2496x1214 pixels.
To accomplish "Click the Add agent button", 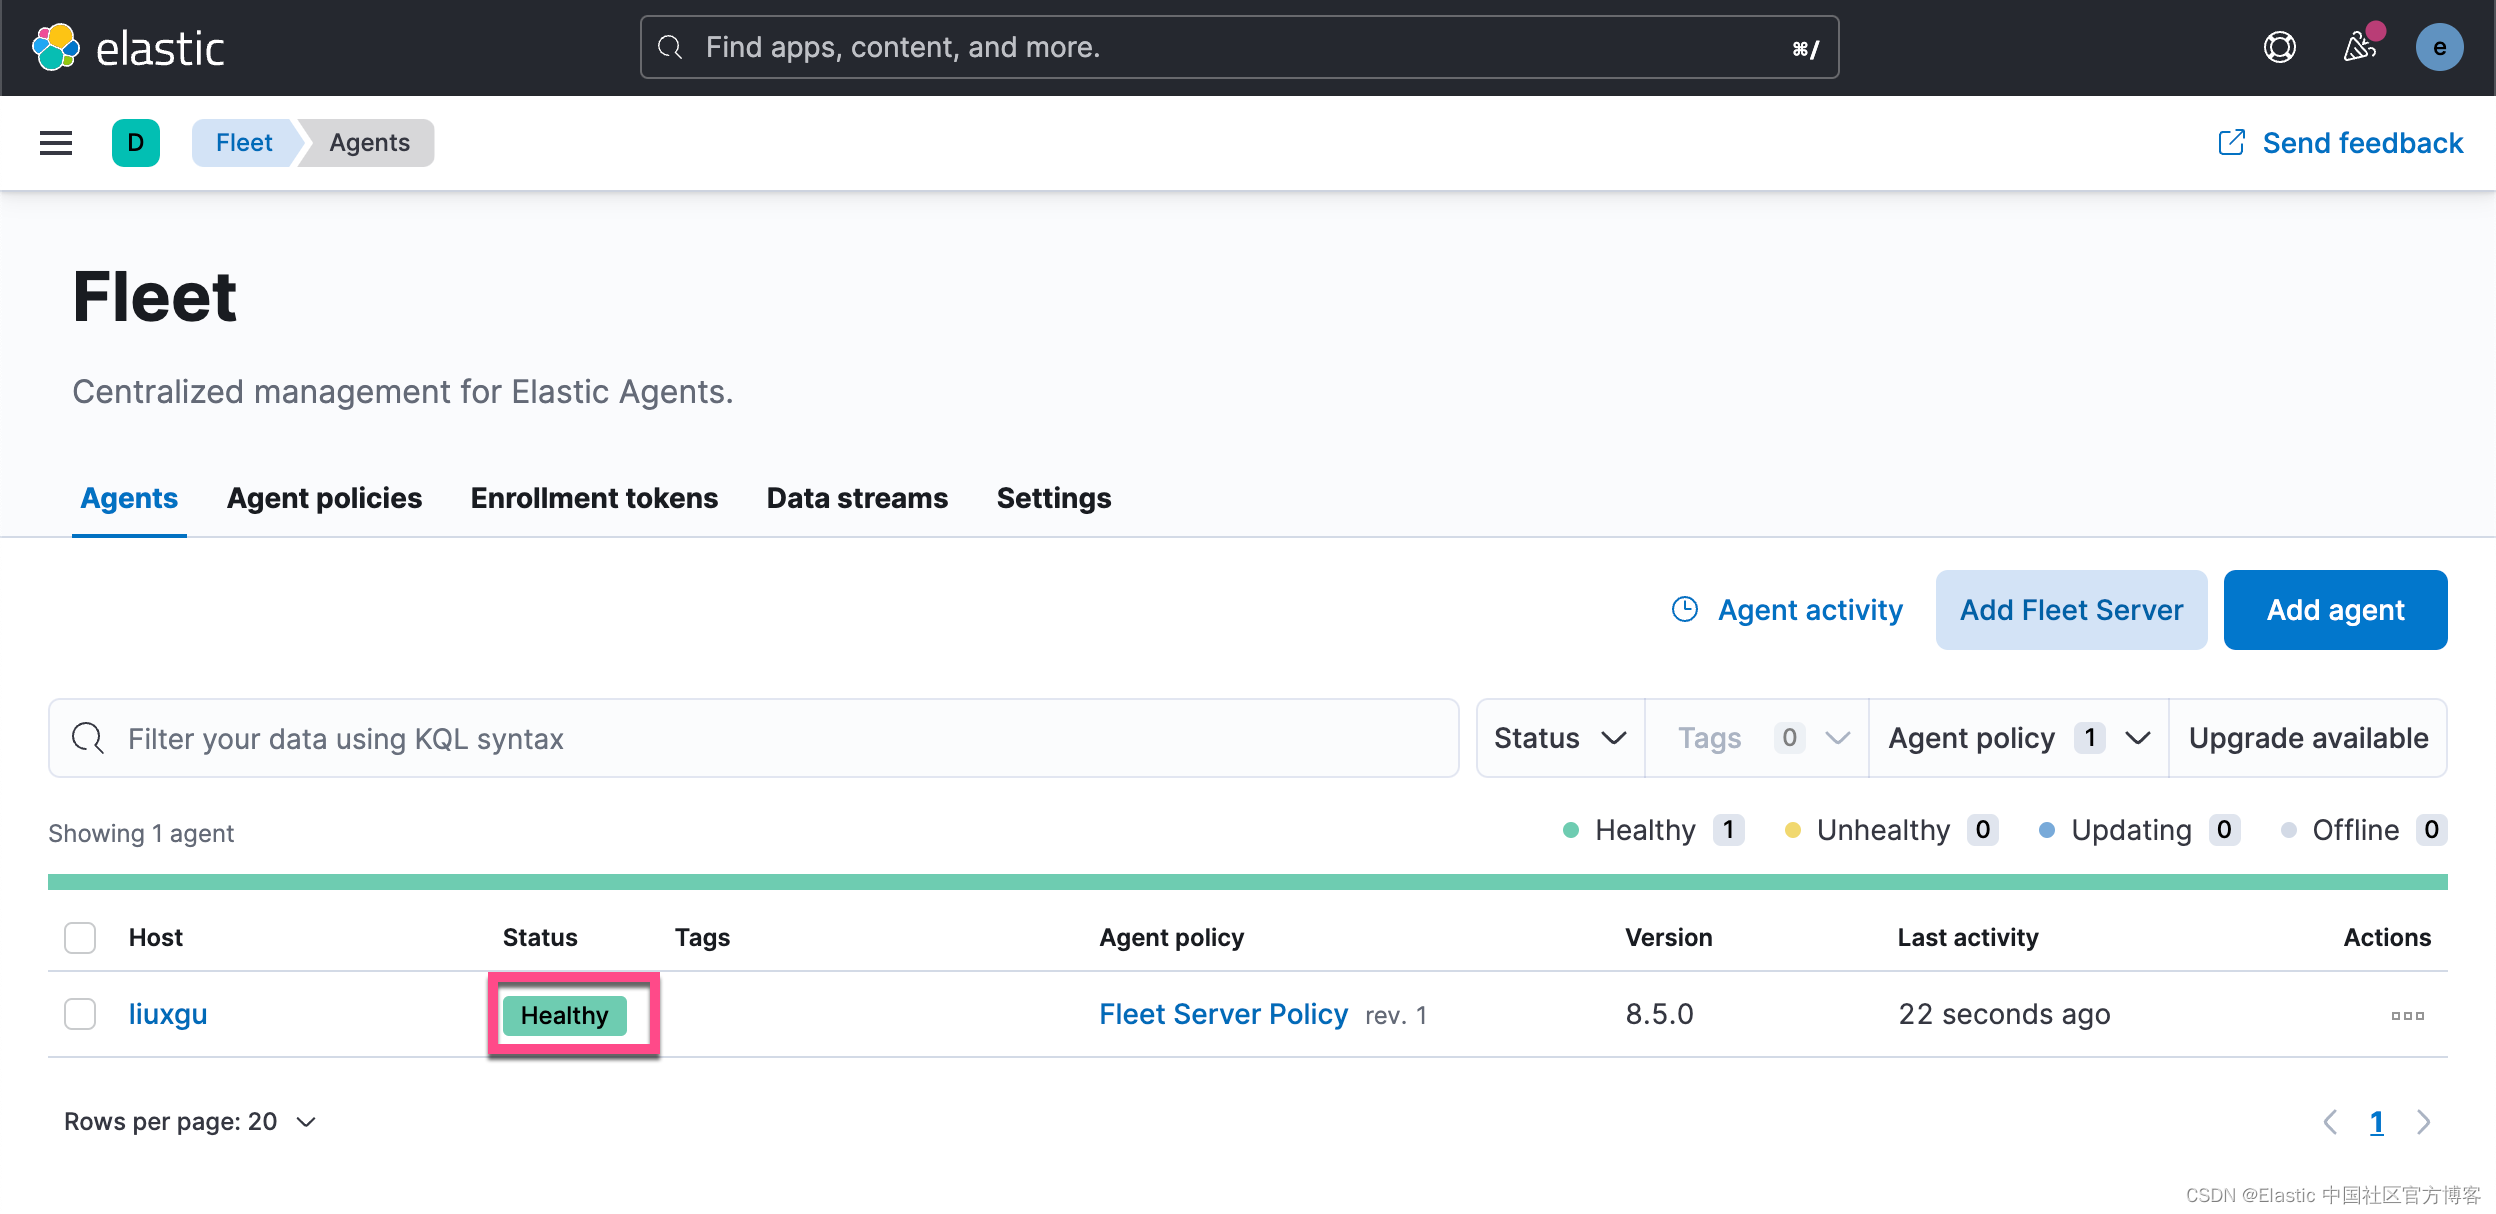I will click(2335, 610).
